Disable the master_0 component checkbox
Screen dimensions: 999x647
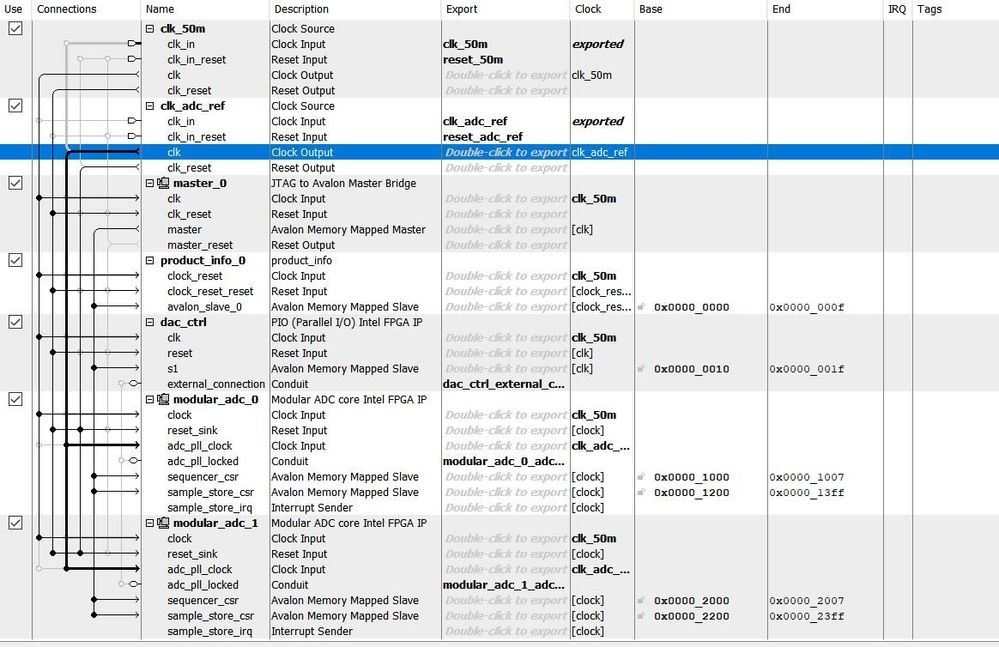pyautogui.click(x=15, y=183)
